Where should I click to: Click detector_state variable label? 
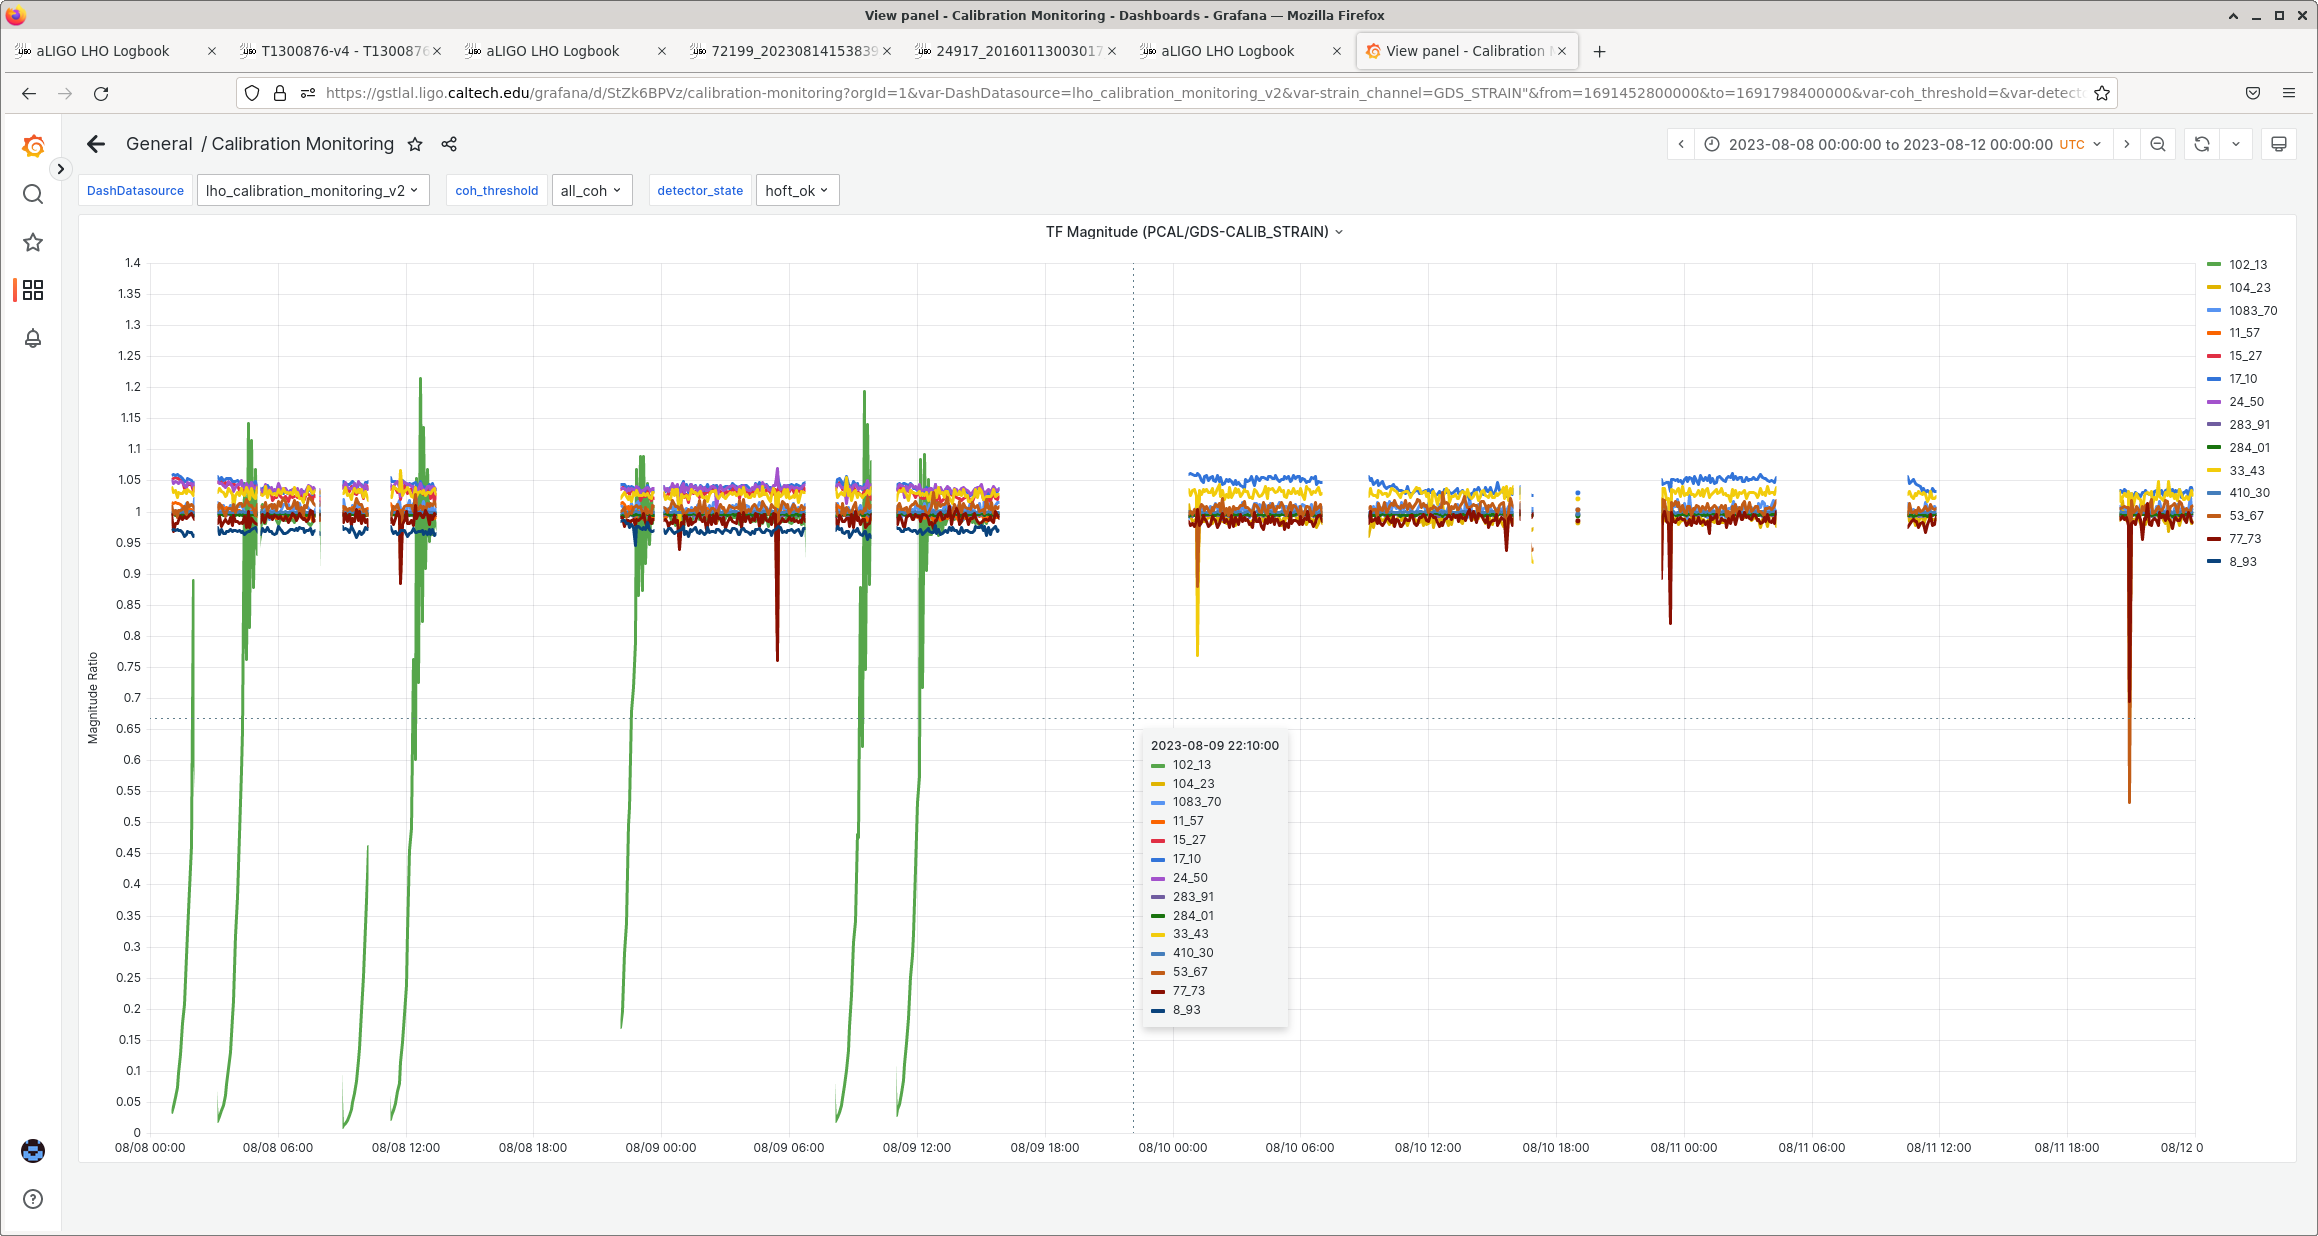tap(700, 190)
